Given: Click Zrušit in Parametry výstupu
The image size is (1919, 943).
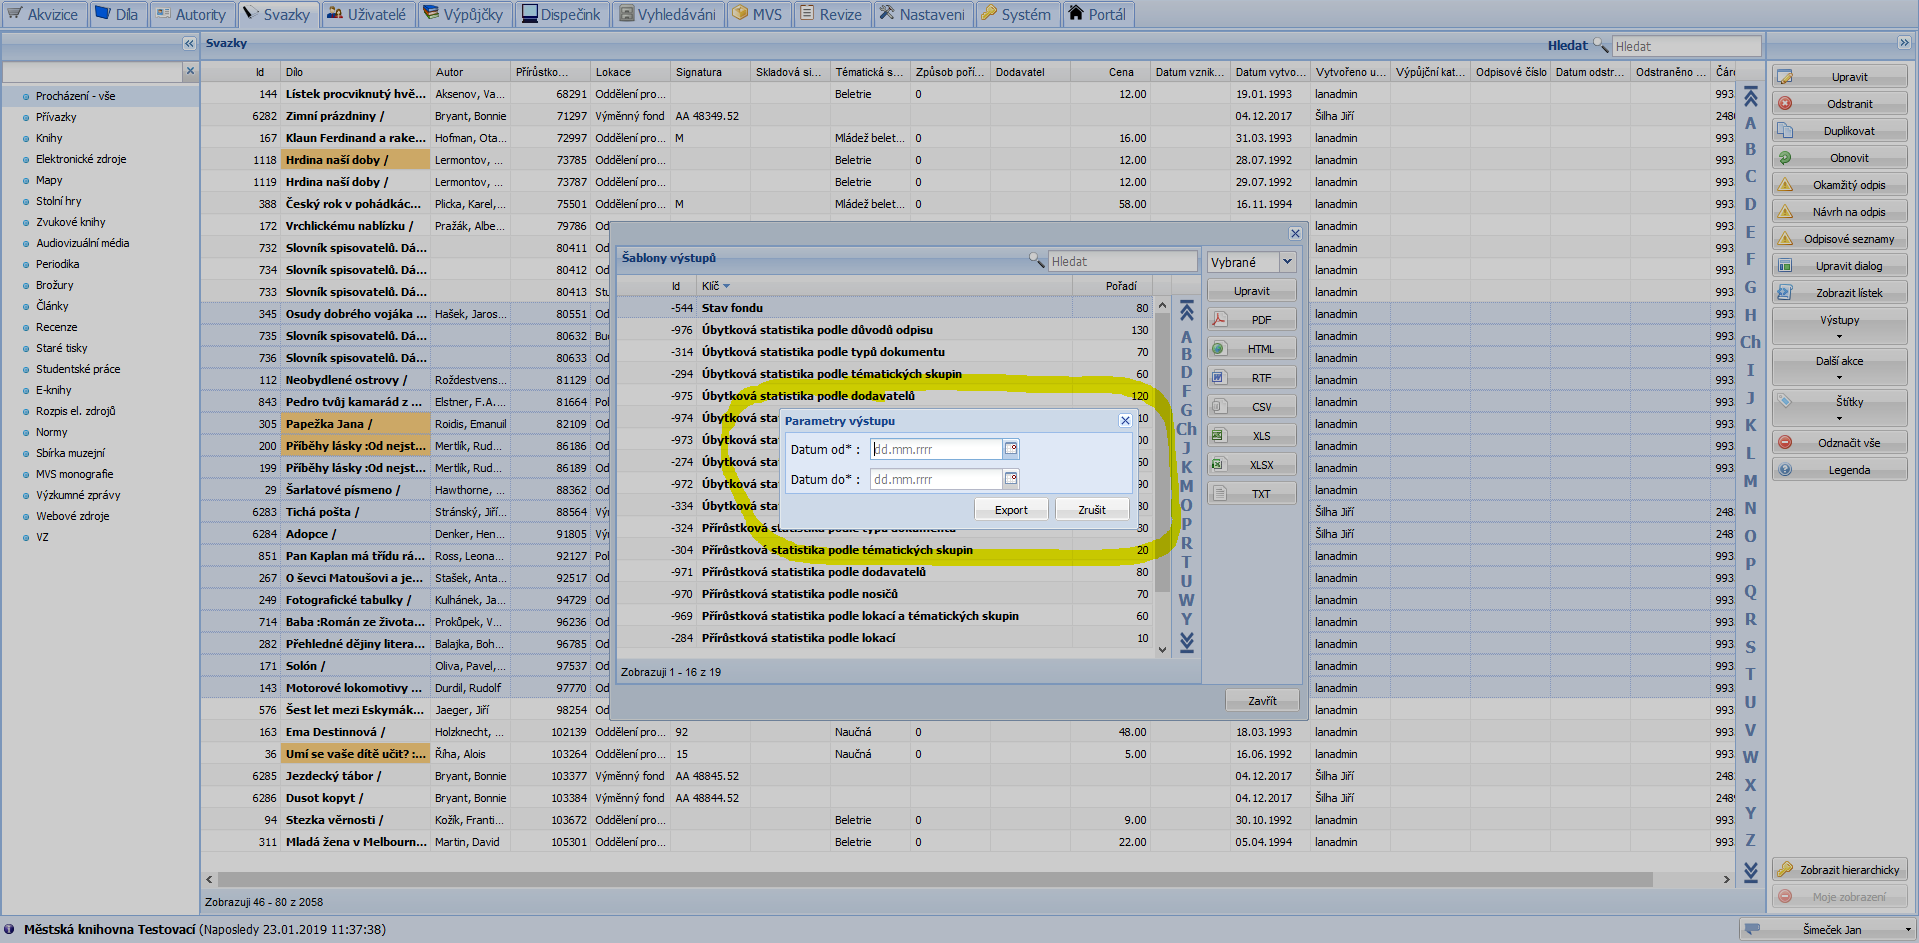Looking at the screenshot, I should tap(1092, 510).
